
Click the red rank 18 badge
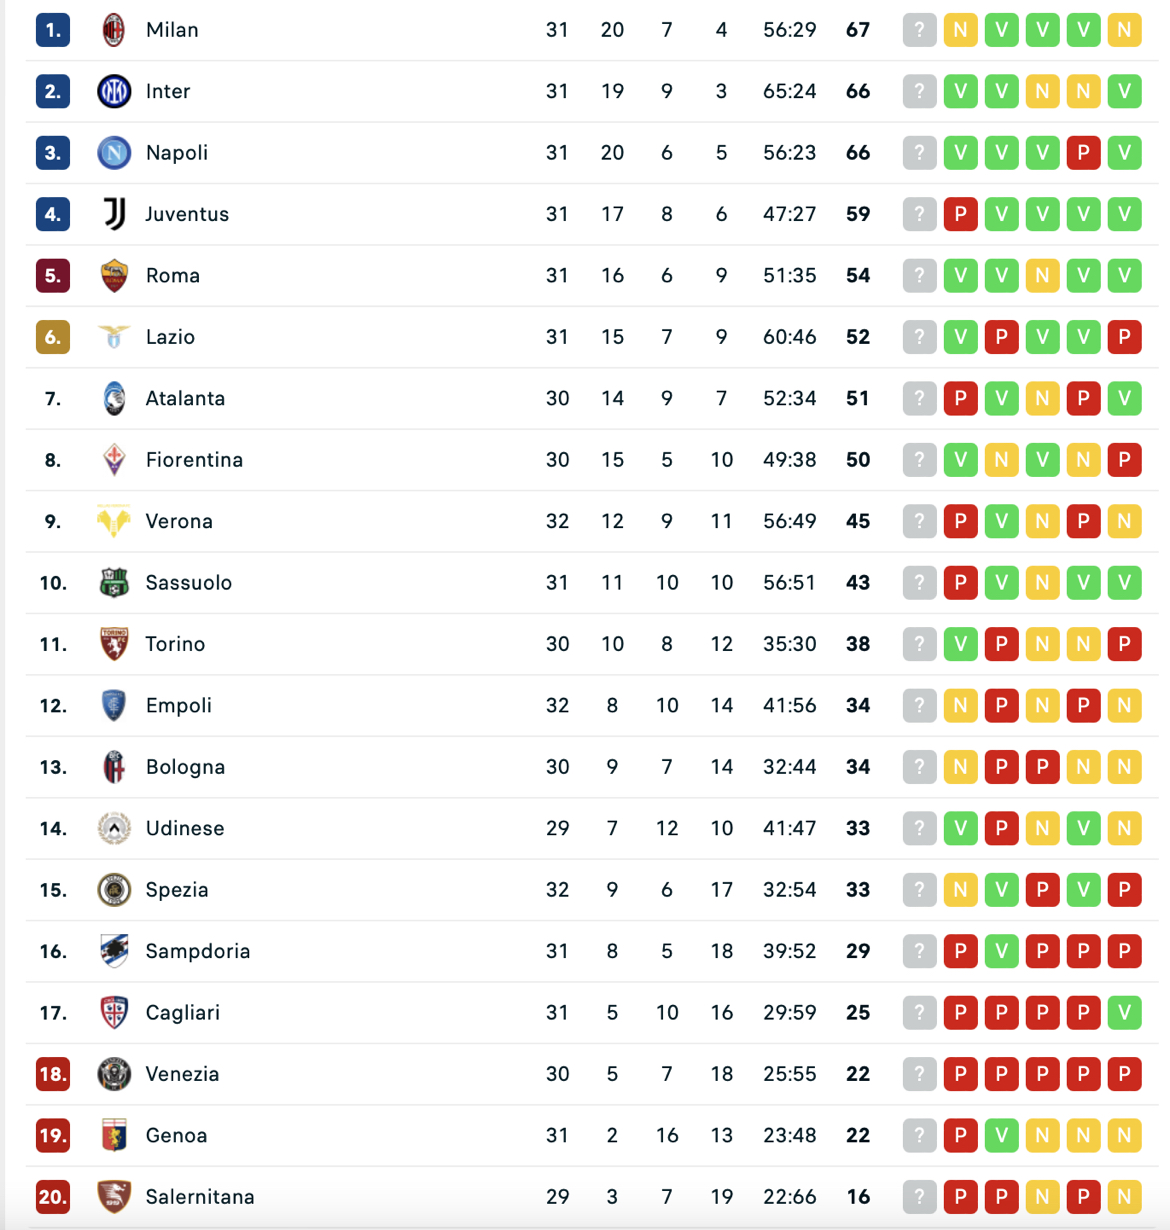(x=53, y=1074)
